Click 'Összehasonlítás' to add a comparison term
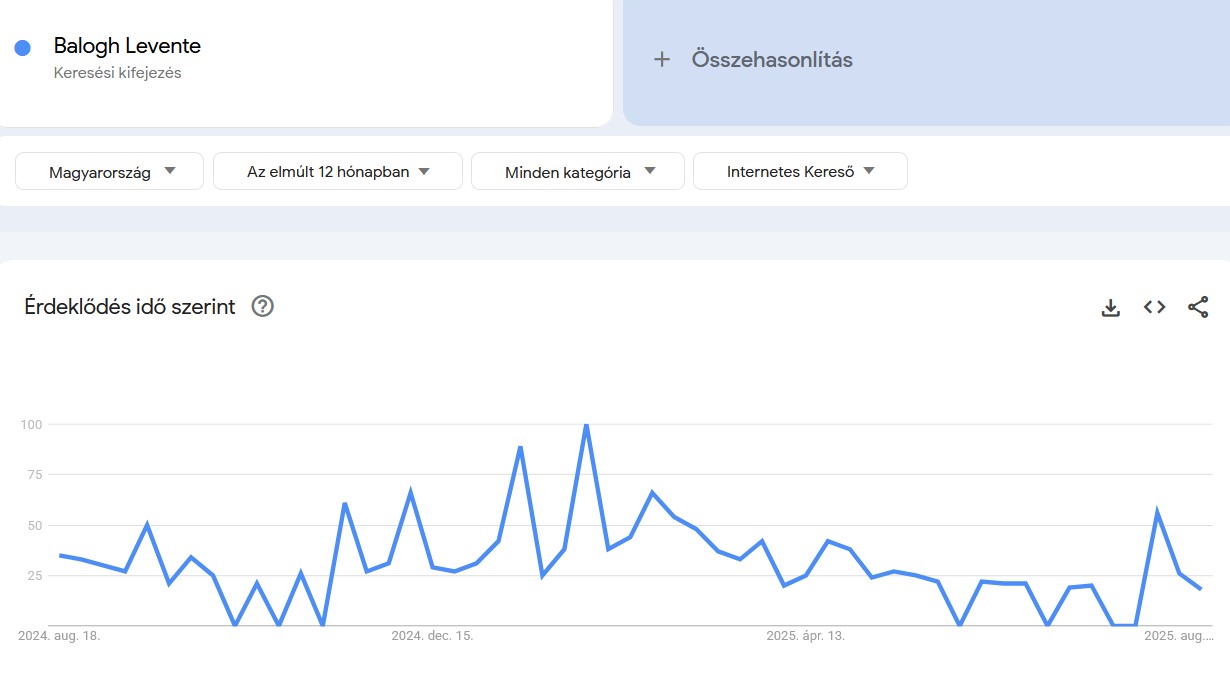Viewport: 1230px width, 684px height. [x=771, y=59]
